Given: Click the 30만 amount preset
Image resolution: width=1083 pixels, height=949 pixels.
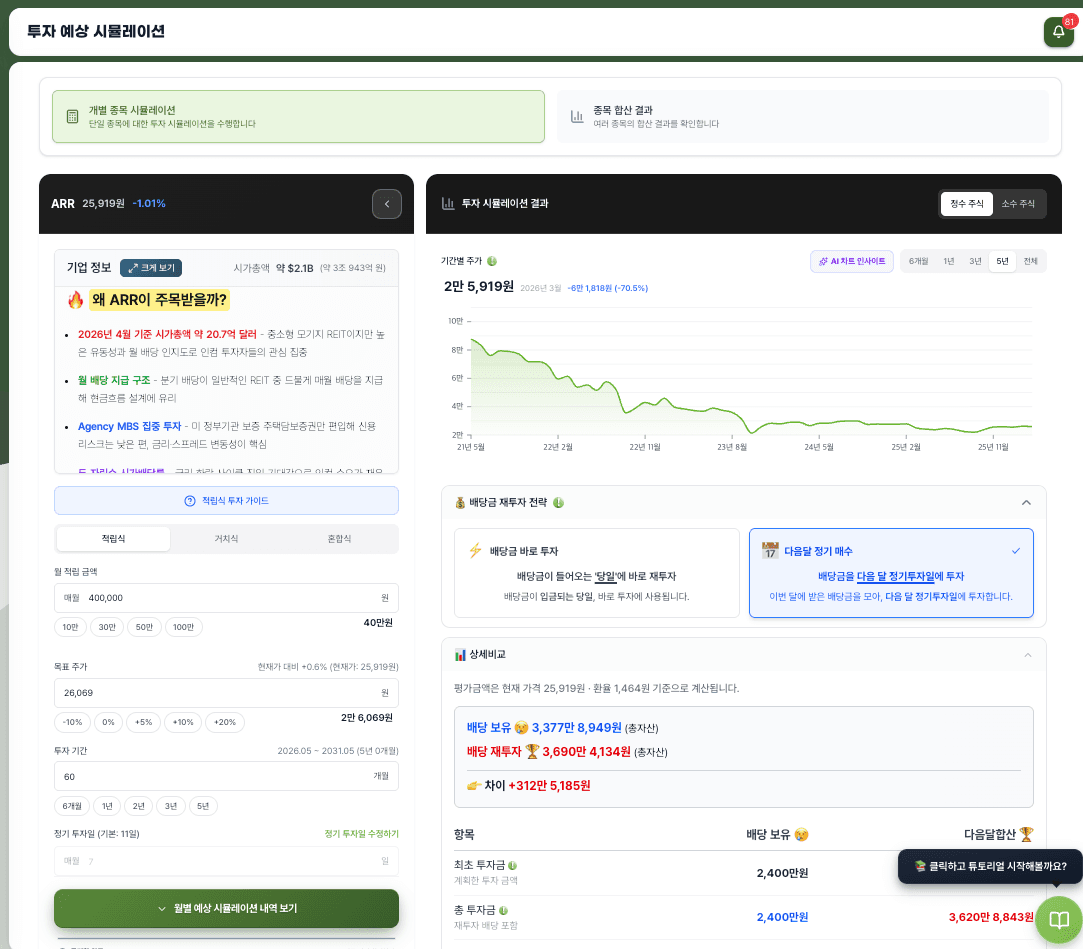Looking at the screenshot, I should 107,627.
